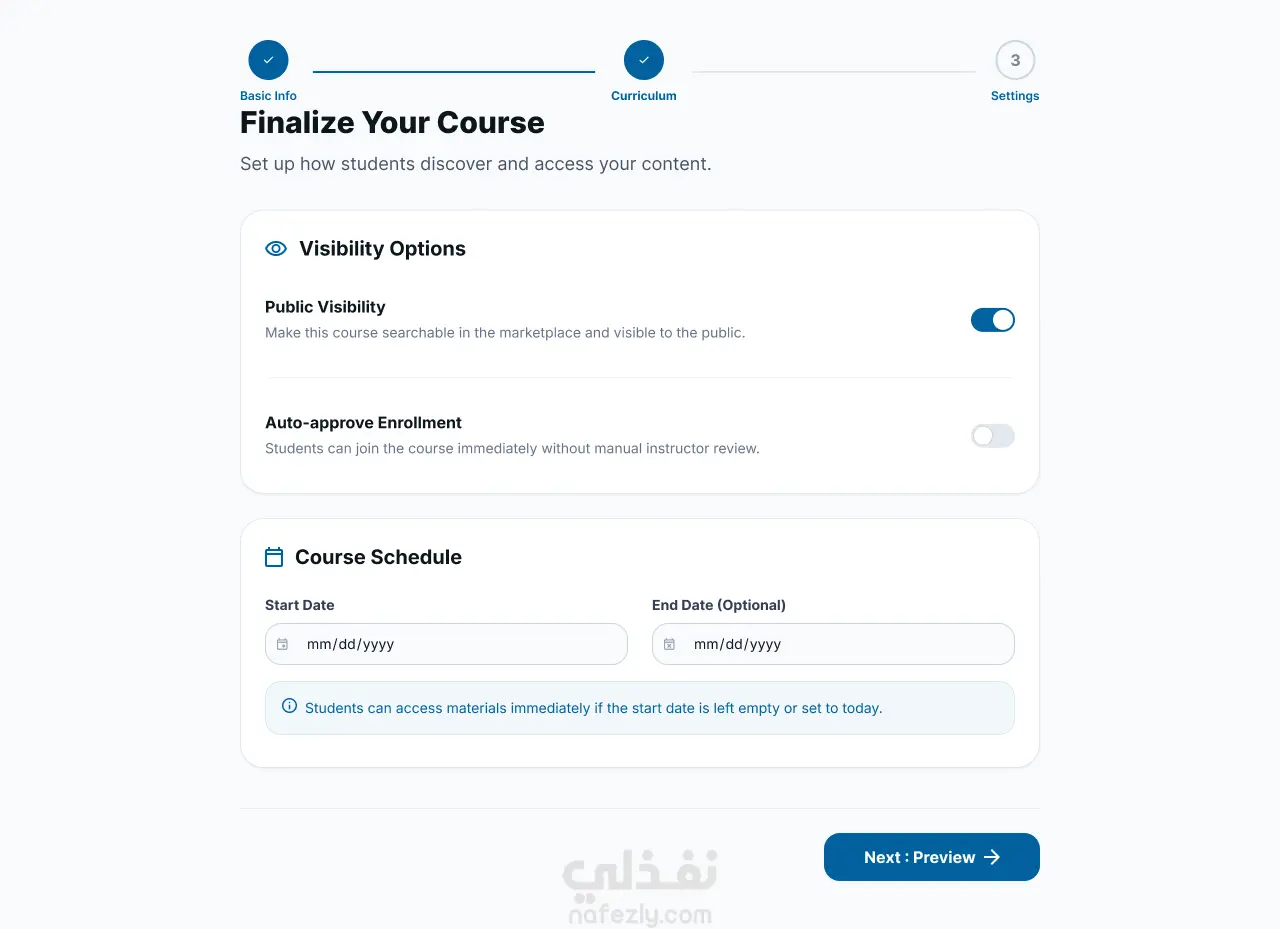This screenshot has height=929, width=1280.
Task: Click calendar icon in Start Date field
Action: pos(283,644)
